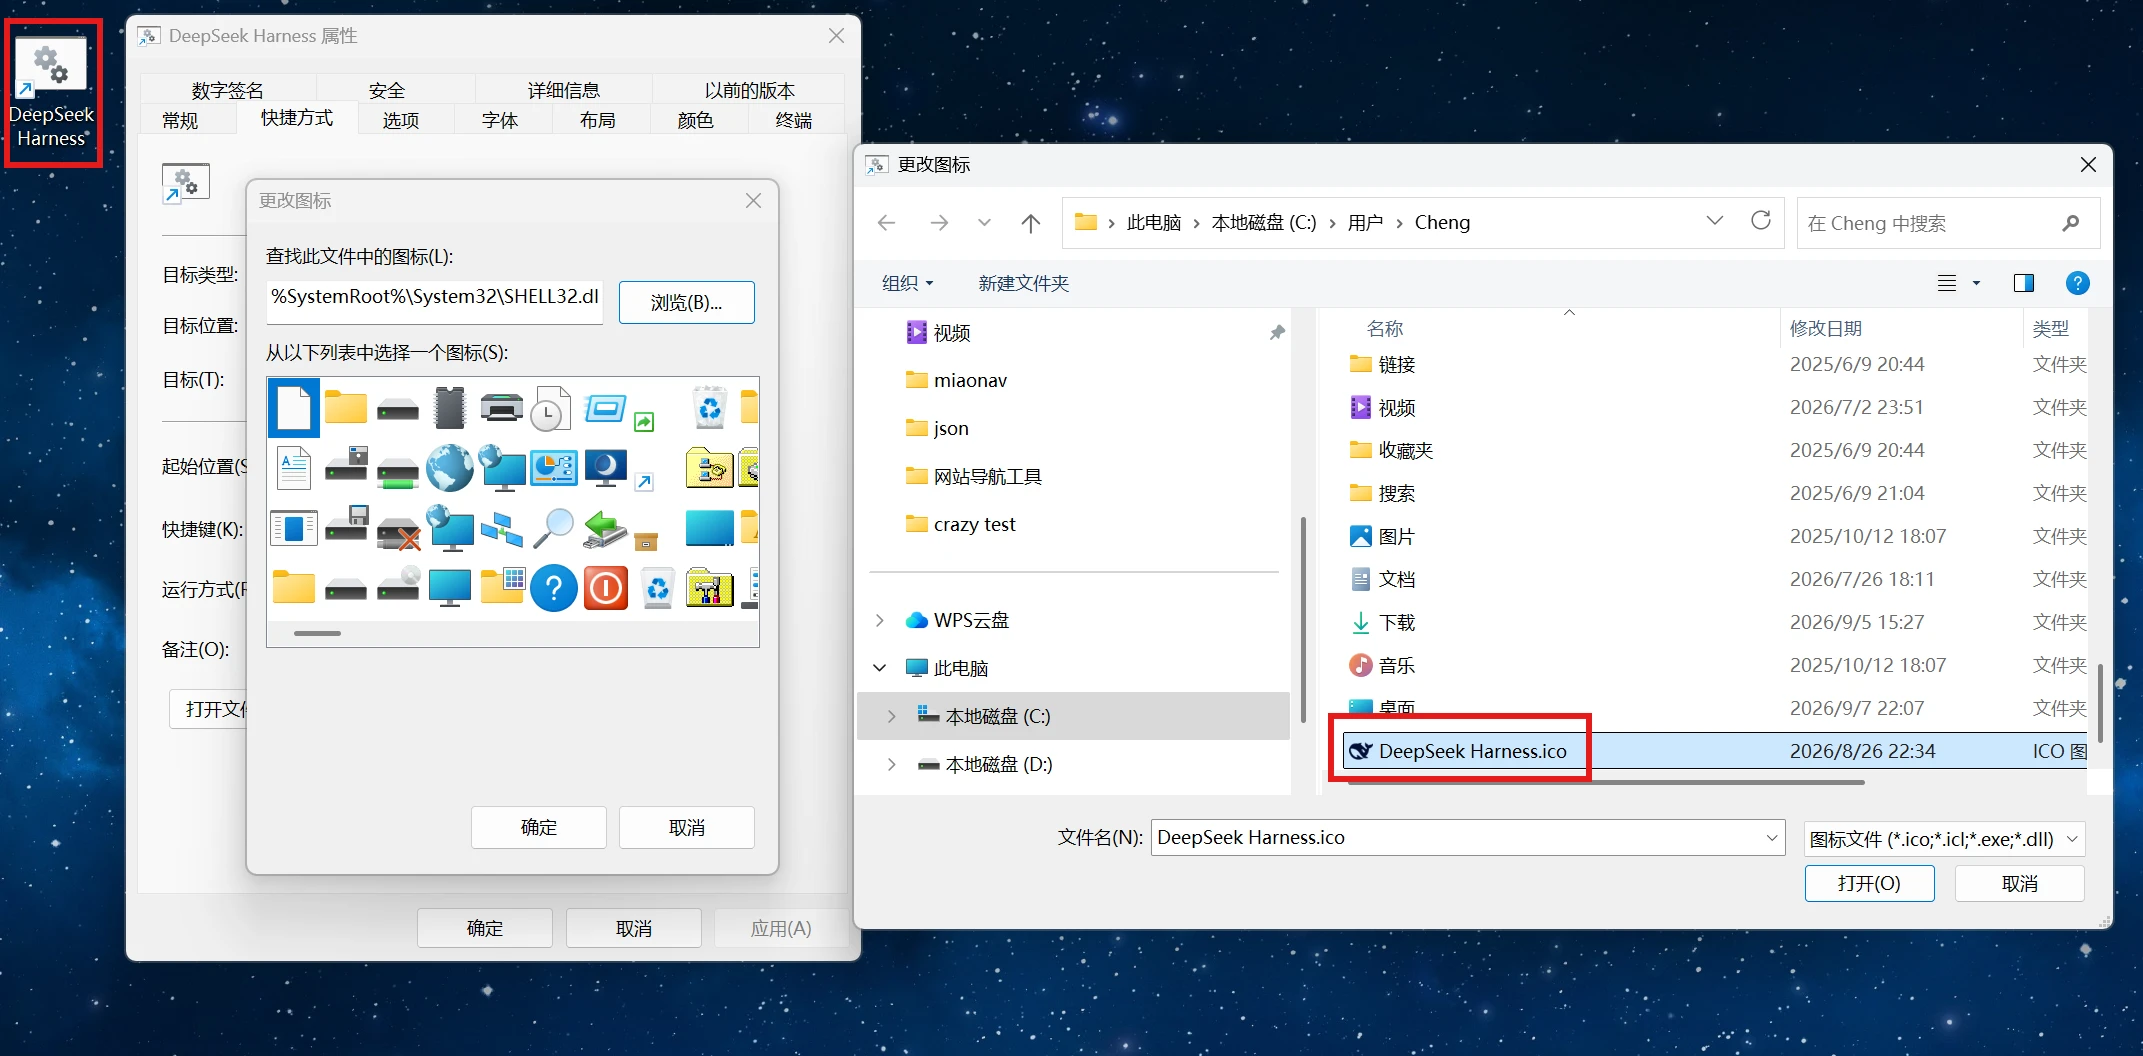Open the 文件名 combo box dropdown
Viewport: 2143px width, 1056px height.
(1772, 838)
